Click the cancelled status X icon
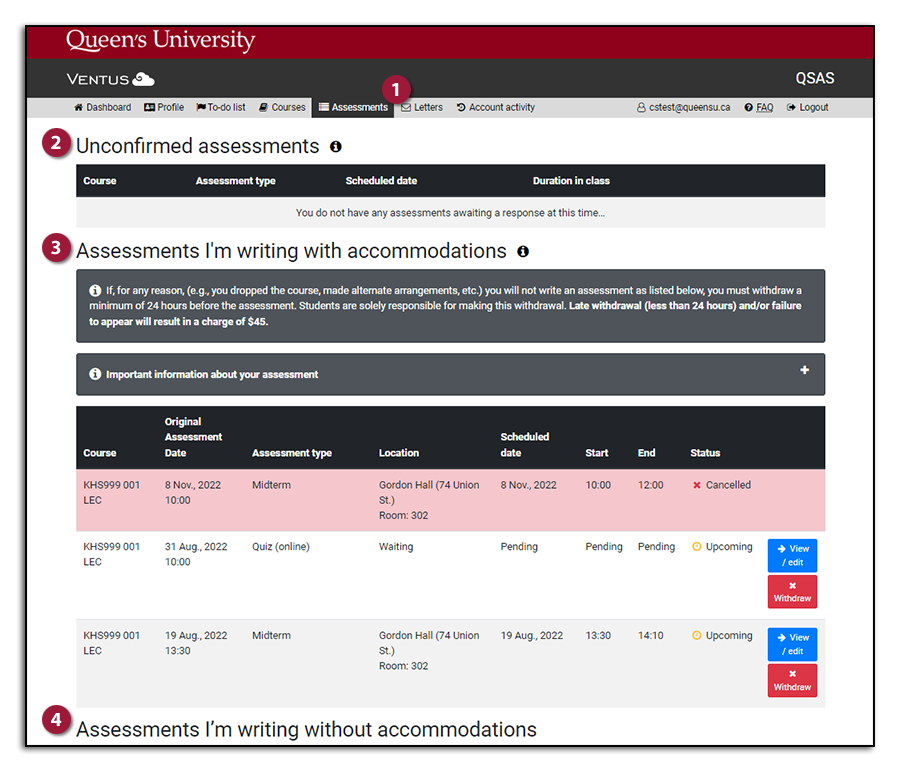The image size is (900, 772). coord(697,485)
